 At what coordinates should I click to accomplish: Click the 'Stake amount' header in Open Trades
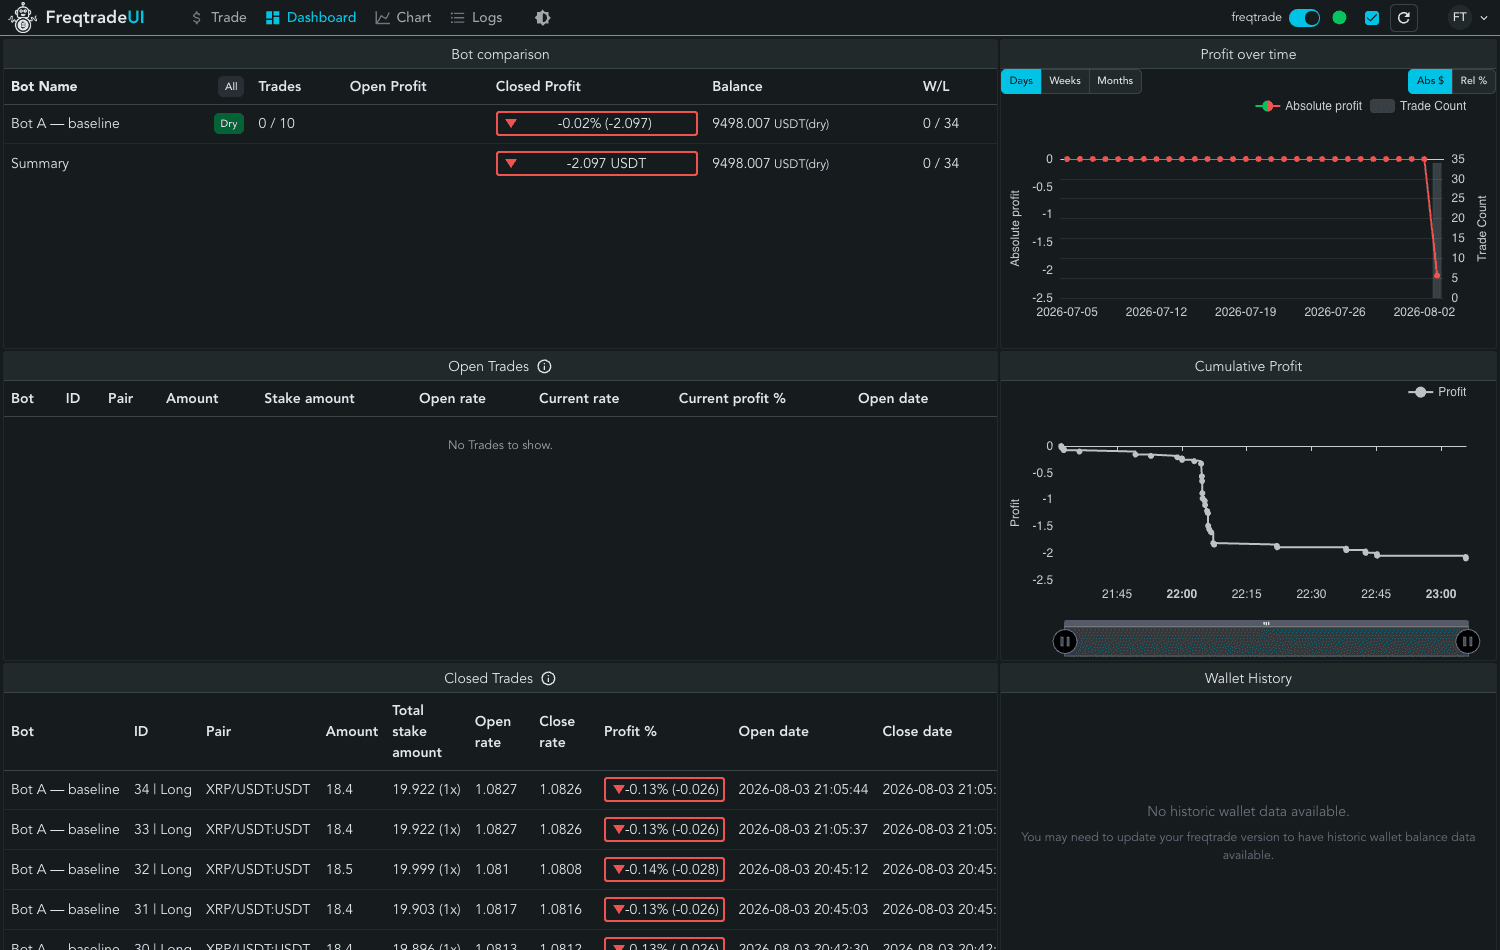click(309, 399)
